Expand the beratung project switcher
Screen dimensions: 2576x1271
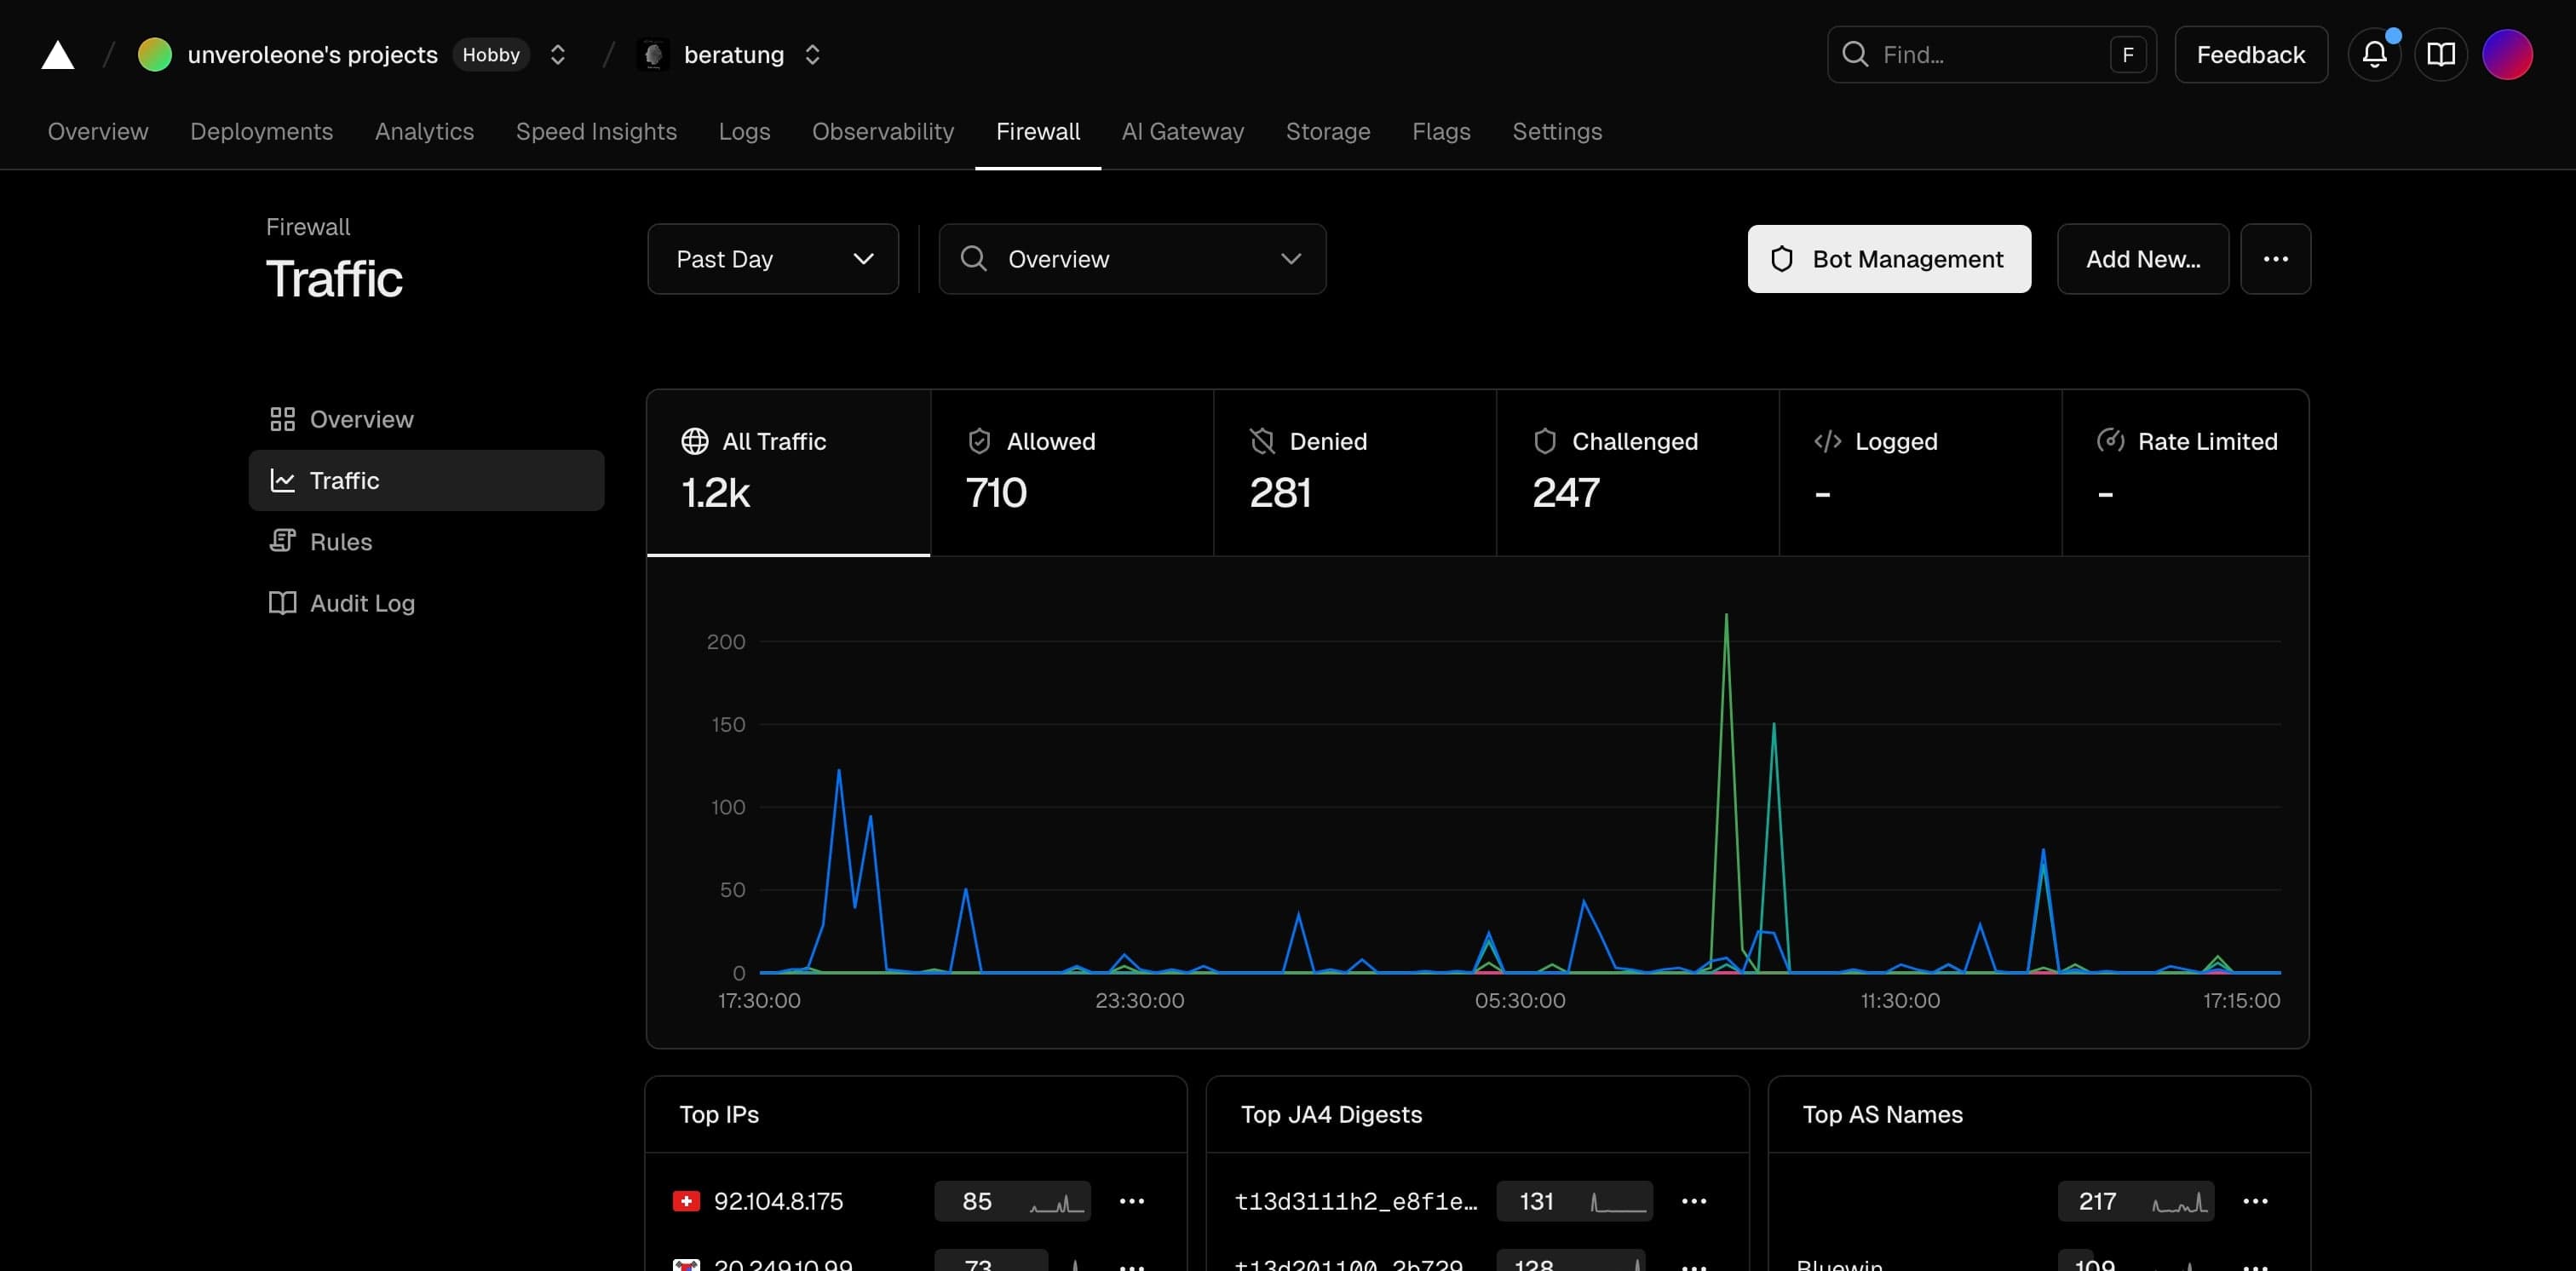click(812, 55)
